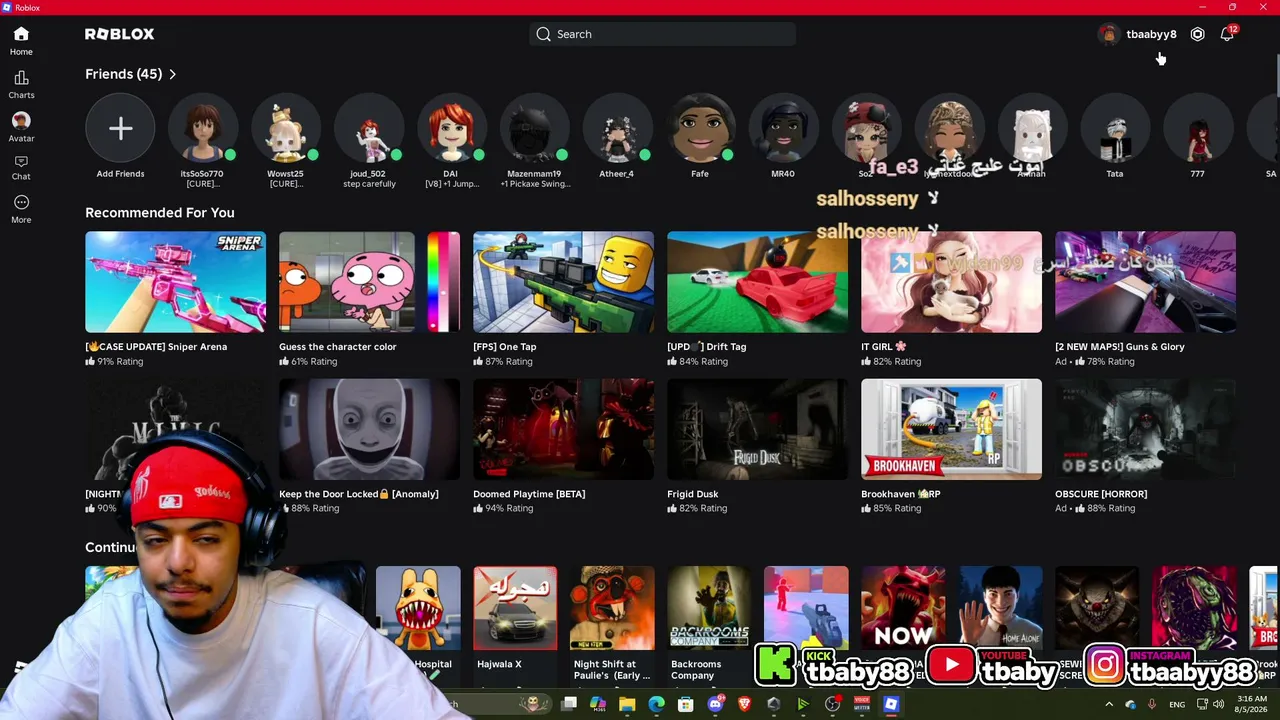The height and width of the screenshot is (720, 1280).
Task: Click the 'Frigid Dusk' title text
Action: [693, 494]
